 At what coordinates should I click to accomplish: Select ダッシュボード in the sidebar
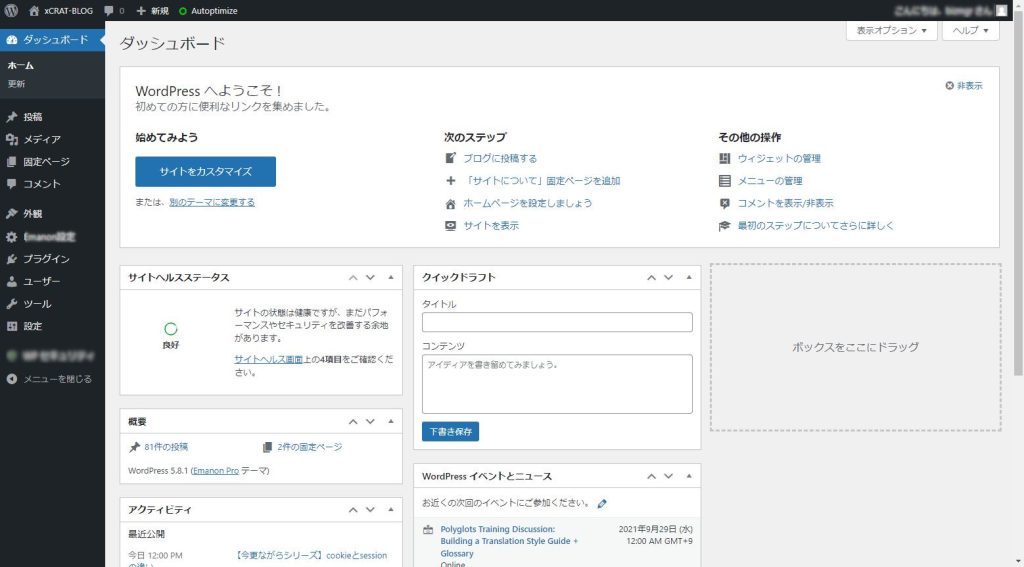click(x=52, y=40)
